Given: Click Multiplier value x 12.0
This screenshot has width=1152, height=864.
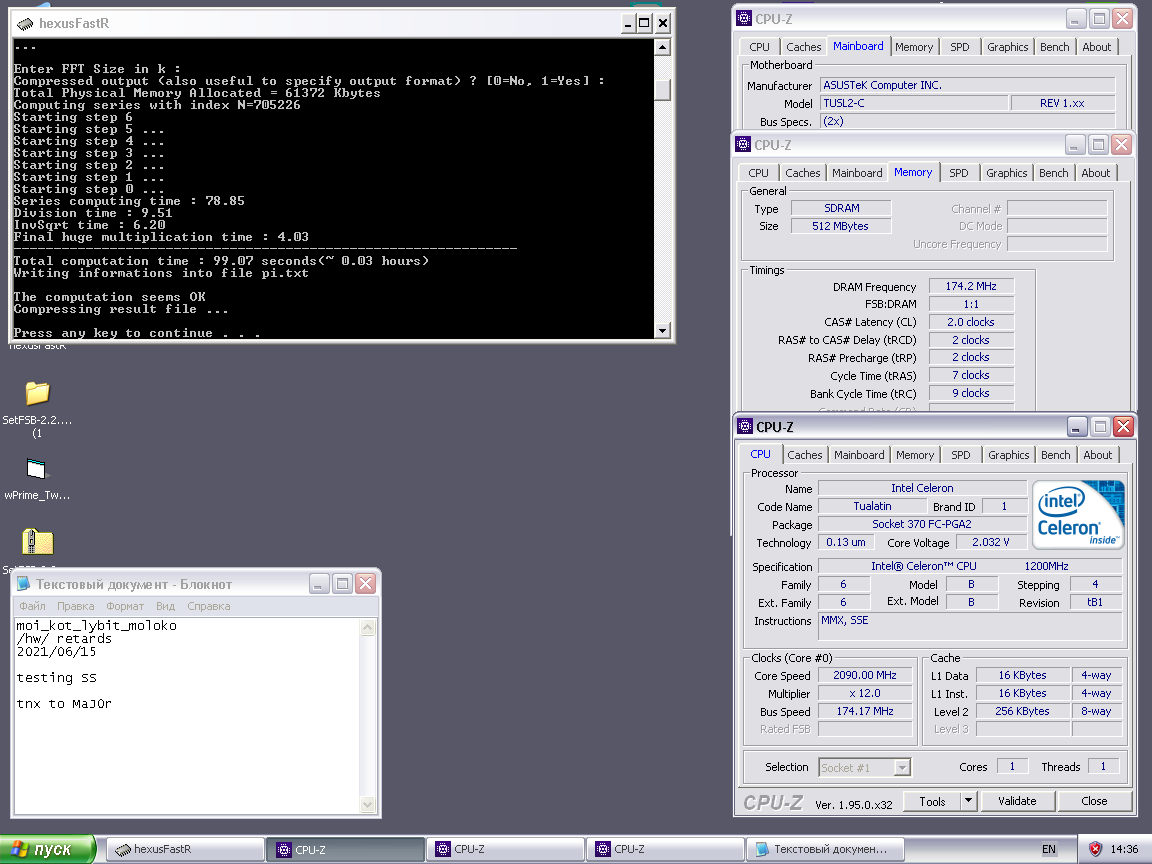Looking at the screenshot, I should [865, 694].
